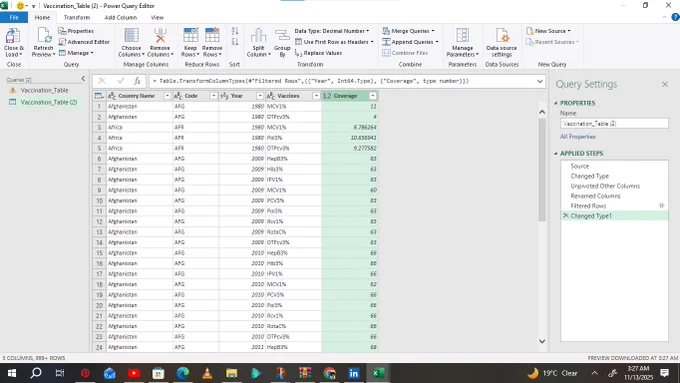Open Country Name column filter dropdown
The width and height of the screenshot is (680, 383).
click(x=167, y=96)
